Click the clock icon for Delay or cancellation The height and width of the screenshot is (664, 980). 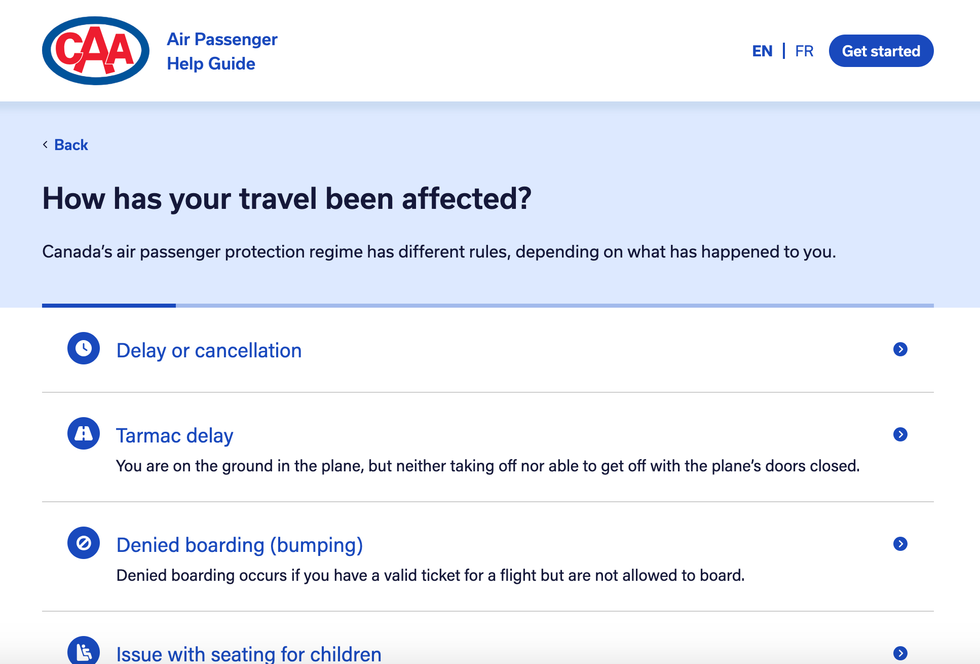(84, 349)
